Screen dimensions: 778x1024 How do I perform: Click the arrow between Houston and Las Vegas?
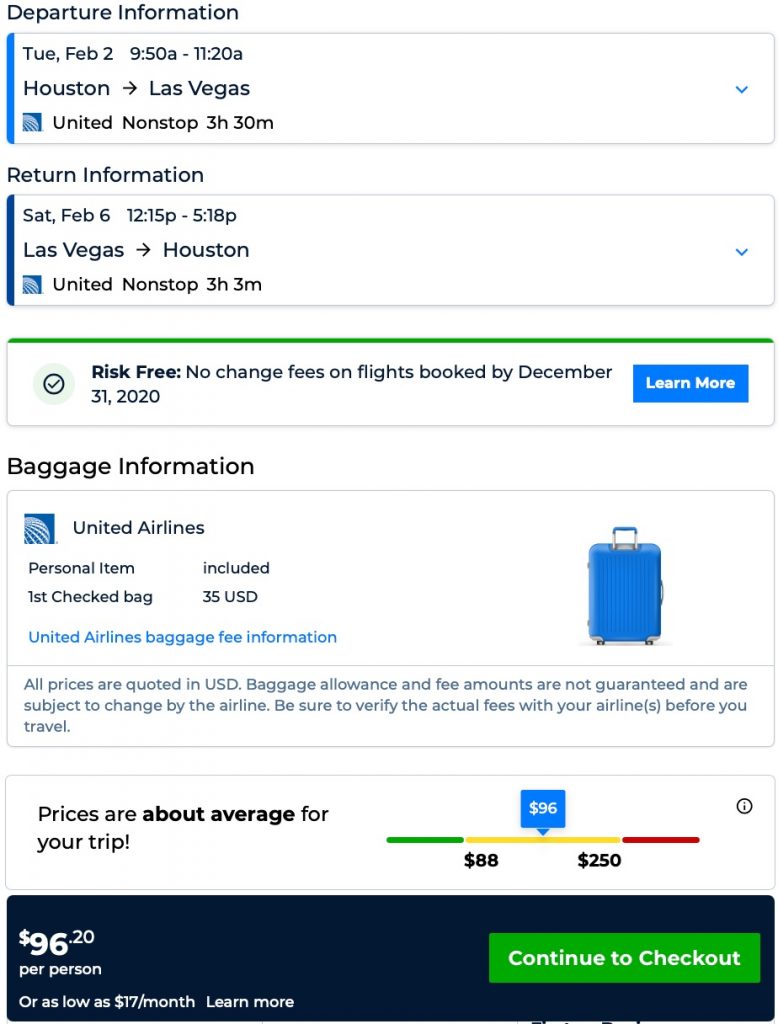130,89
